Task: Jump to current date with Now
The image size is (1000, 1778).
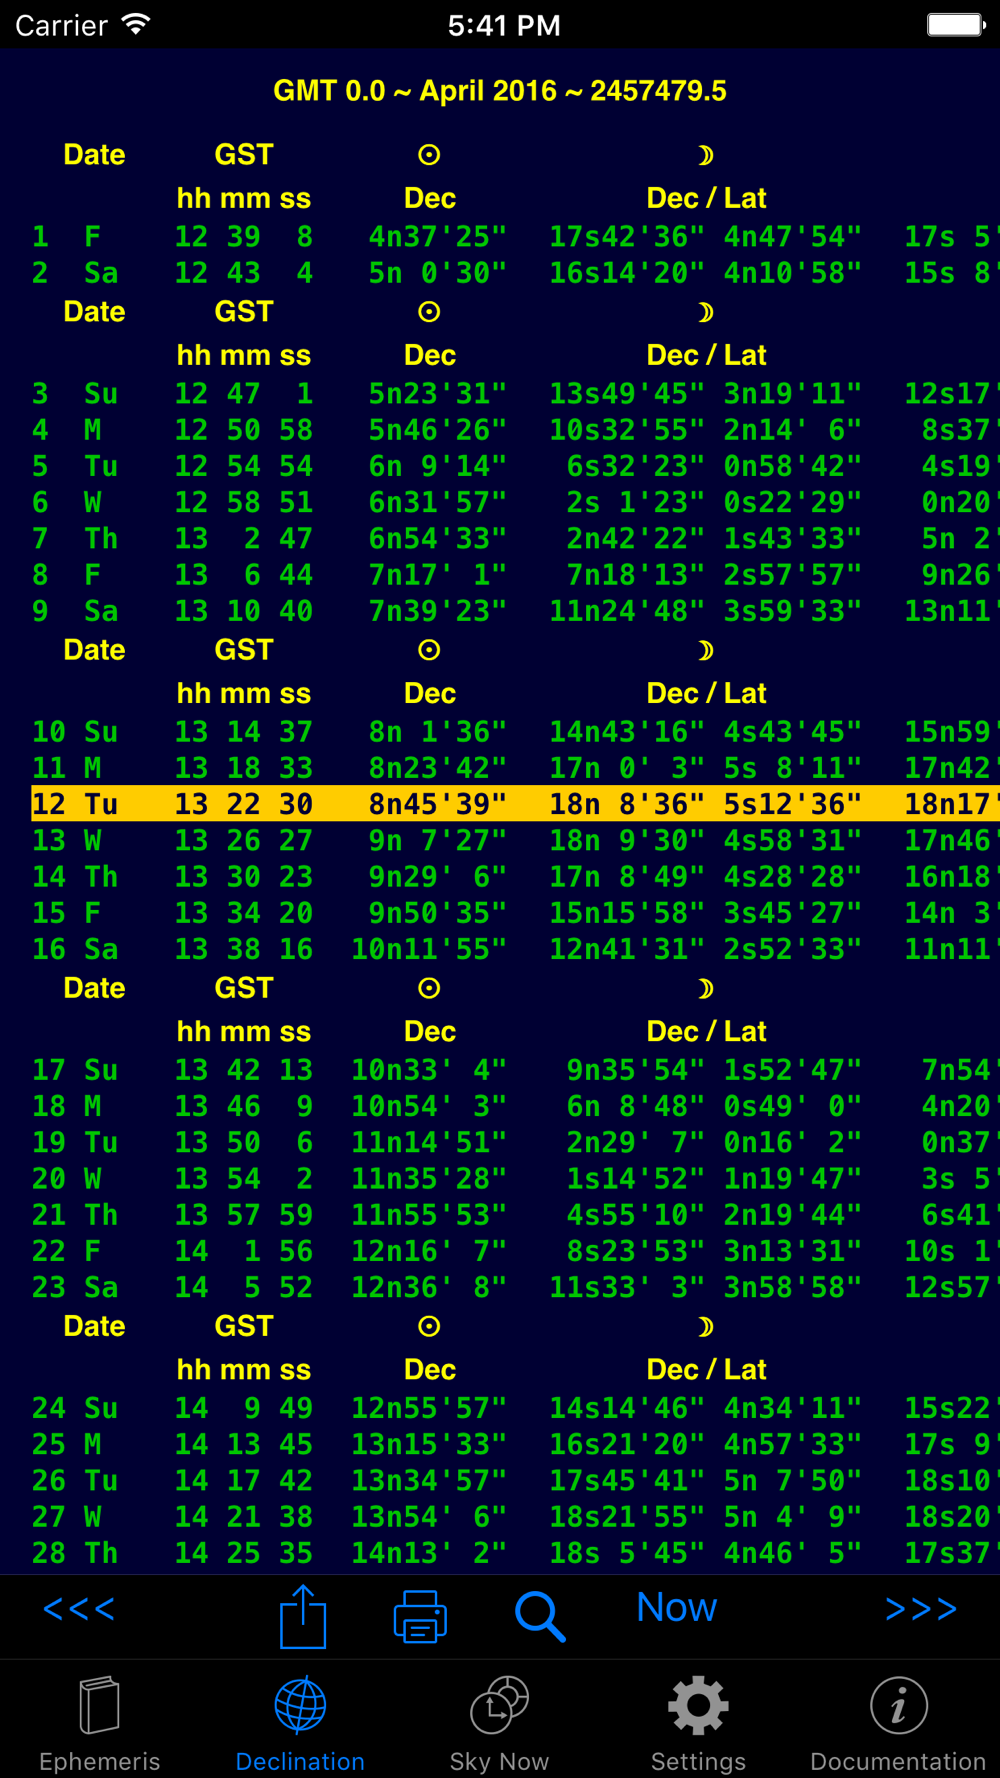Action: coord(677,1607)
